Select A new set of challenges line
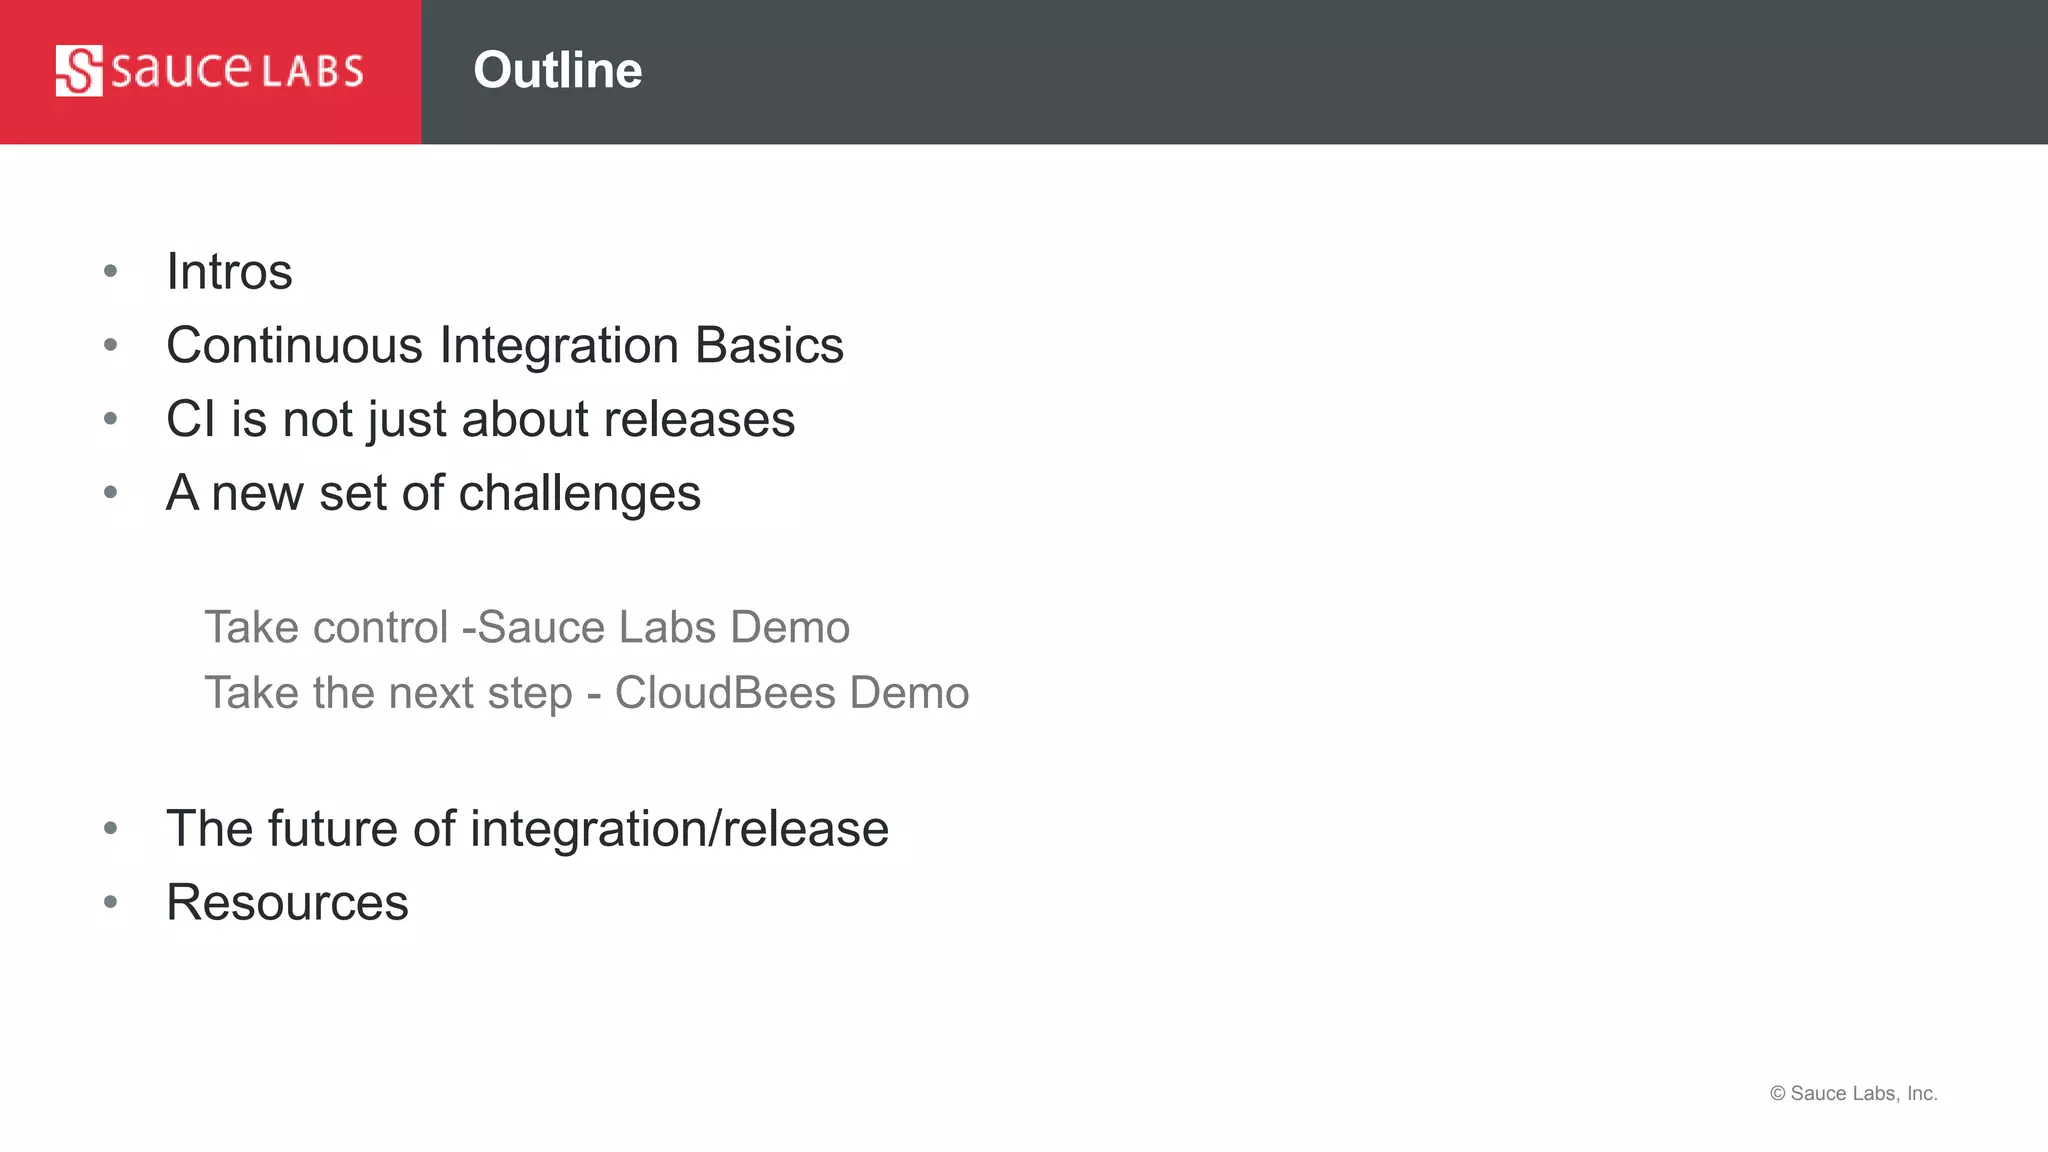 [433, 493]
